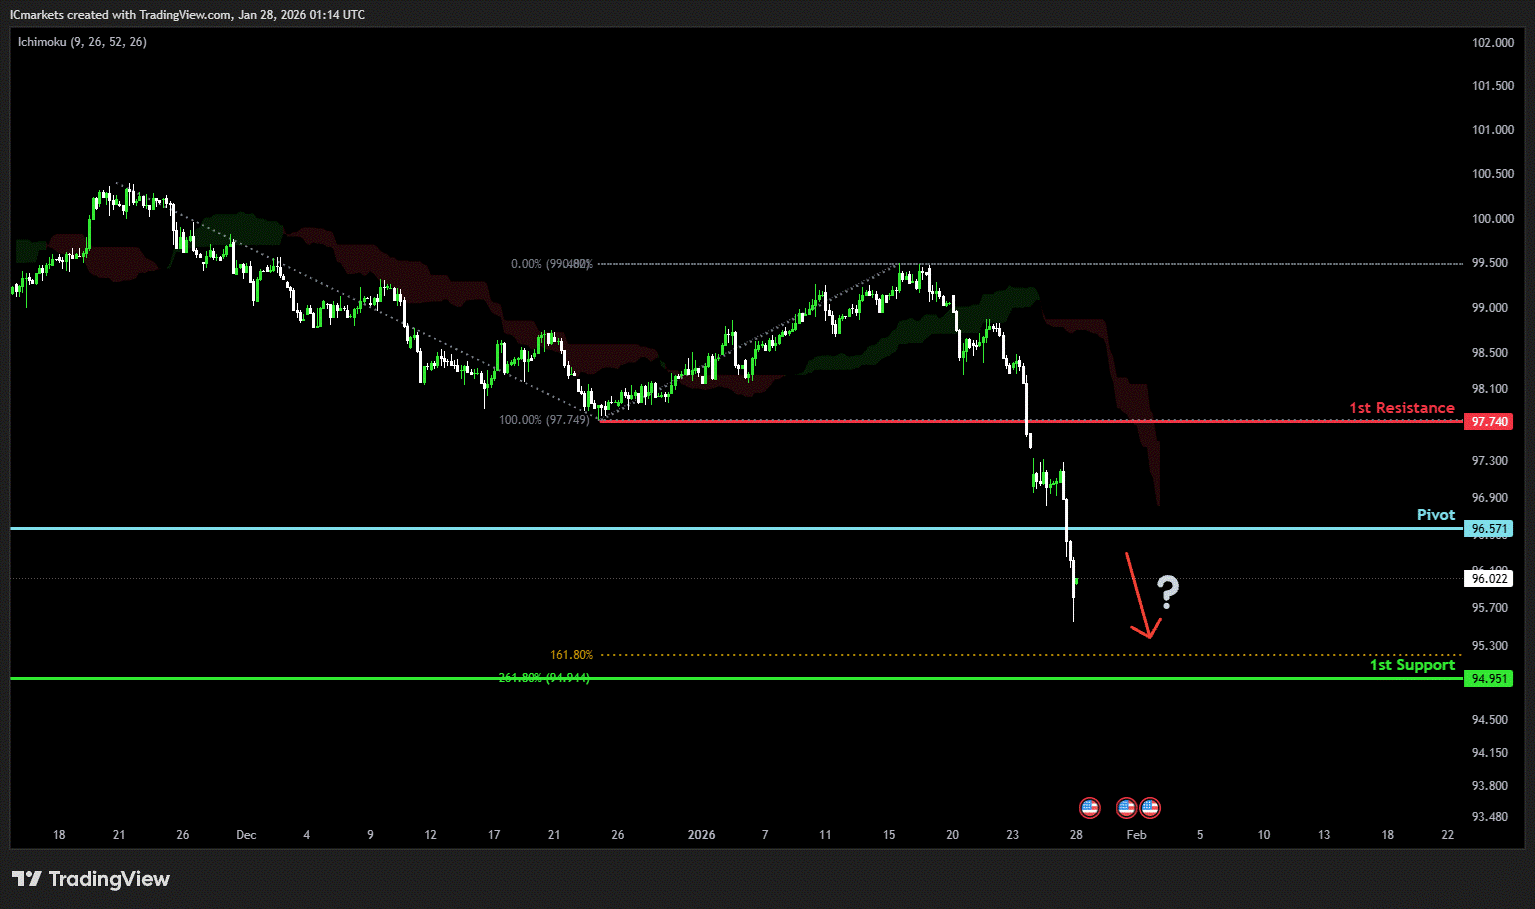Click the white 96.022 current price label
The width and height of the screenshot is (1535, 909).
coord(1488,579)
